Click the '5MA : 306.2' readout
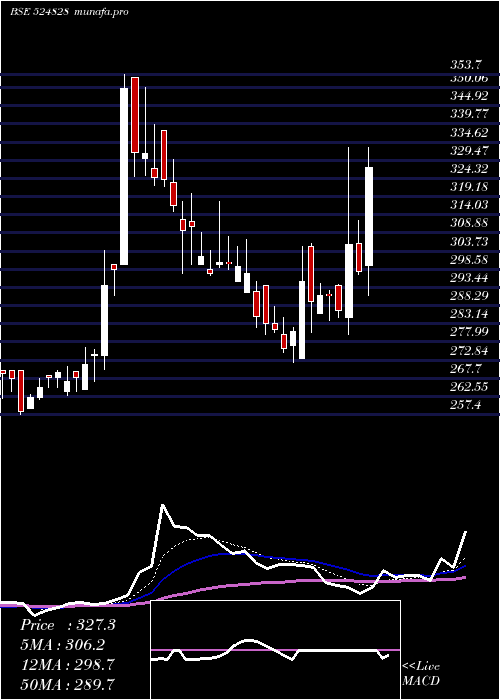500x700 pixels. 65,645
